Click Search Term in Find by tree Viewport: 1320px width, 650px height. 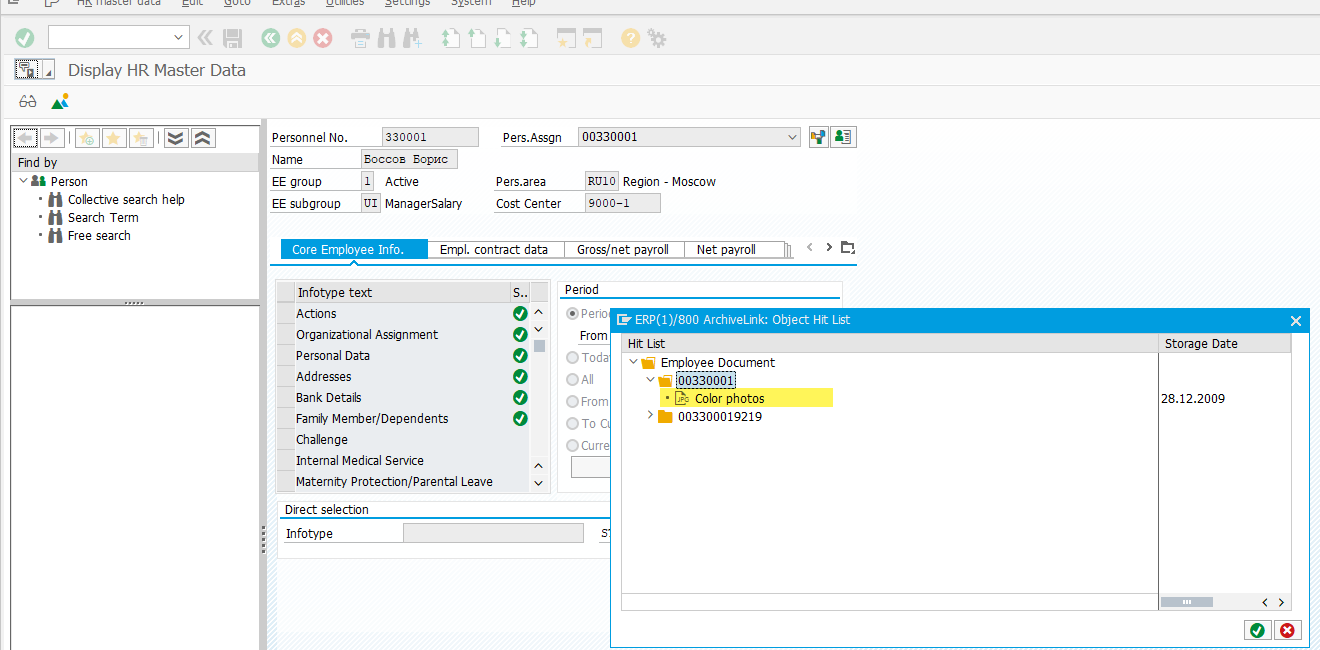[x=103, y=218]
